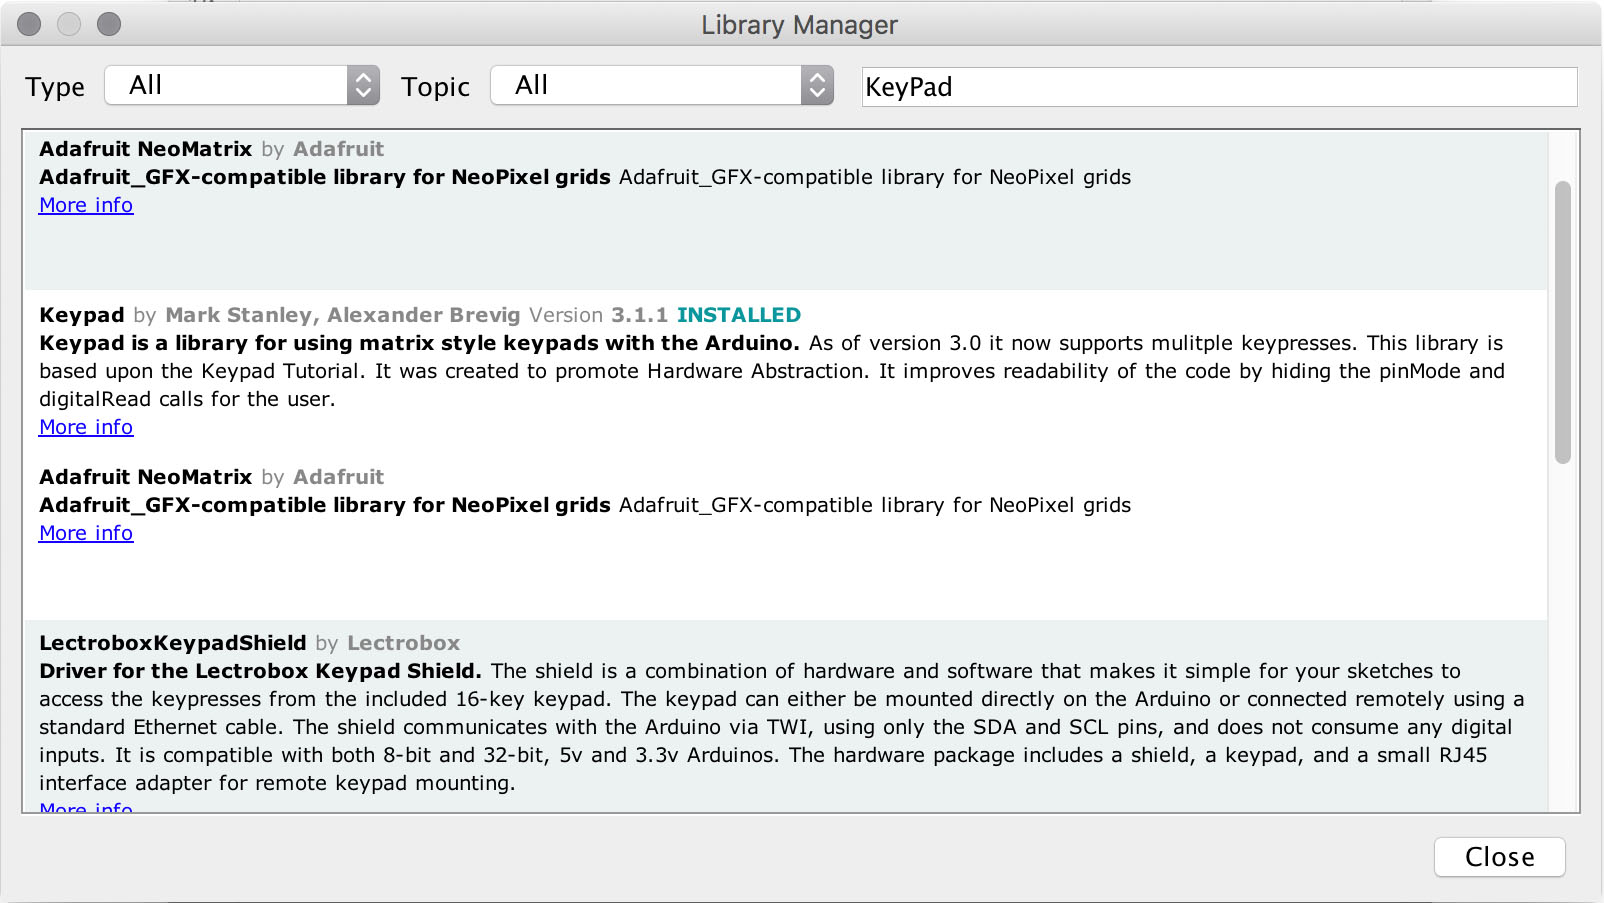This screenshot has width=1604, height=903.
Task: Click the library list scrollbar thumb
Action: point(1563,322)
